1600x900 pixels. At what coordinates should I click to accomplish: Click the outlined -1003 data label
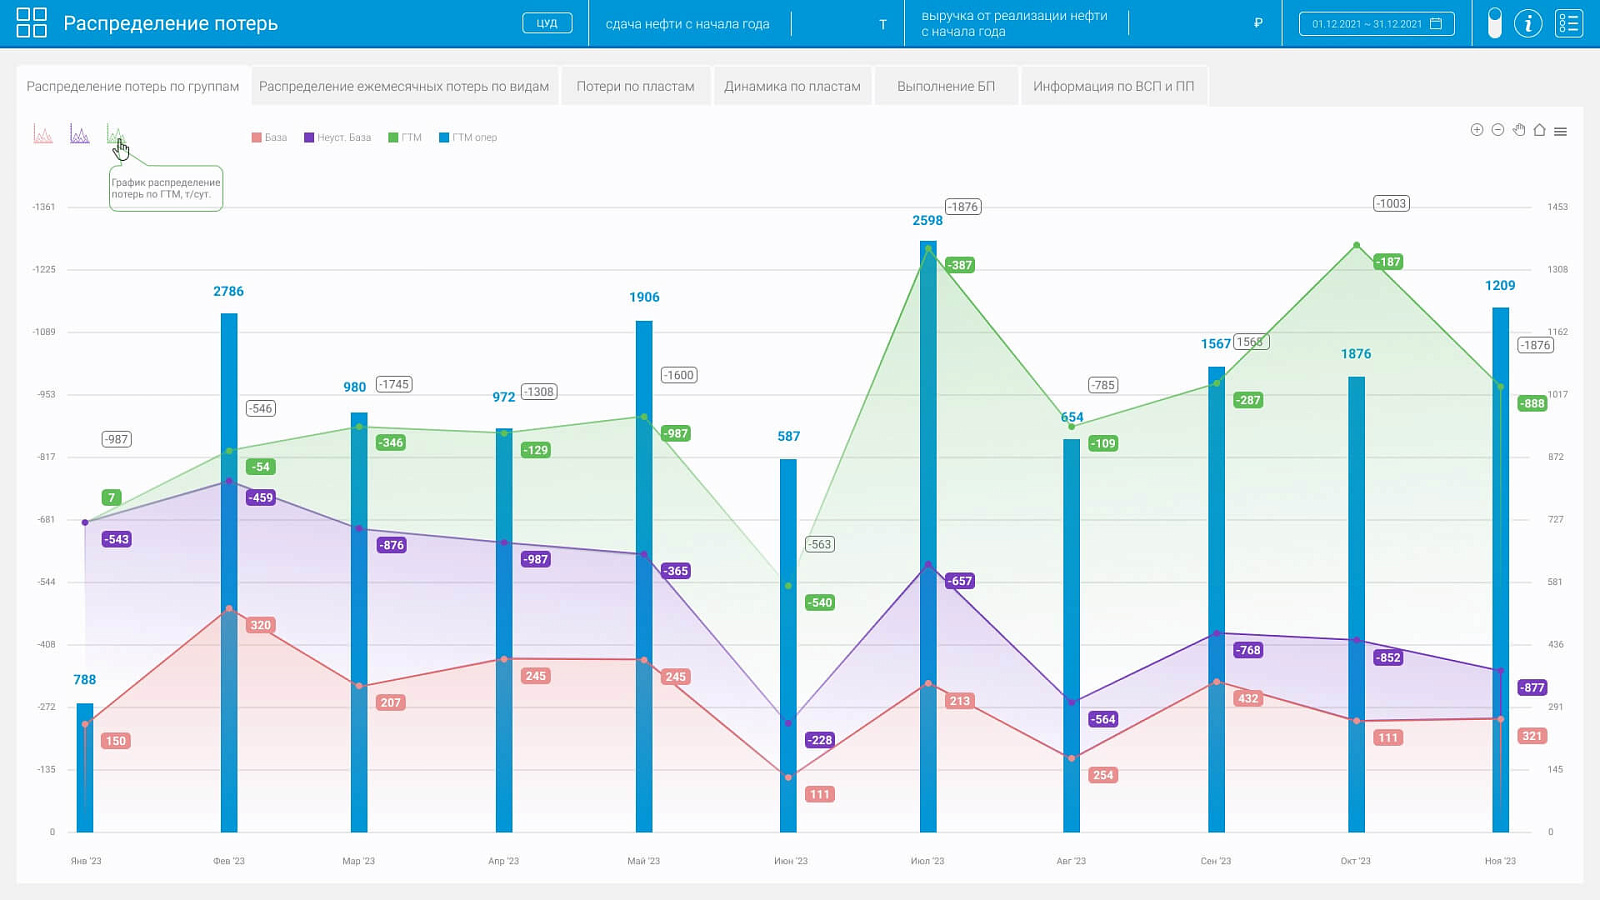[1391, 203]
